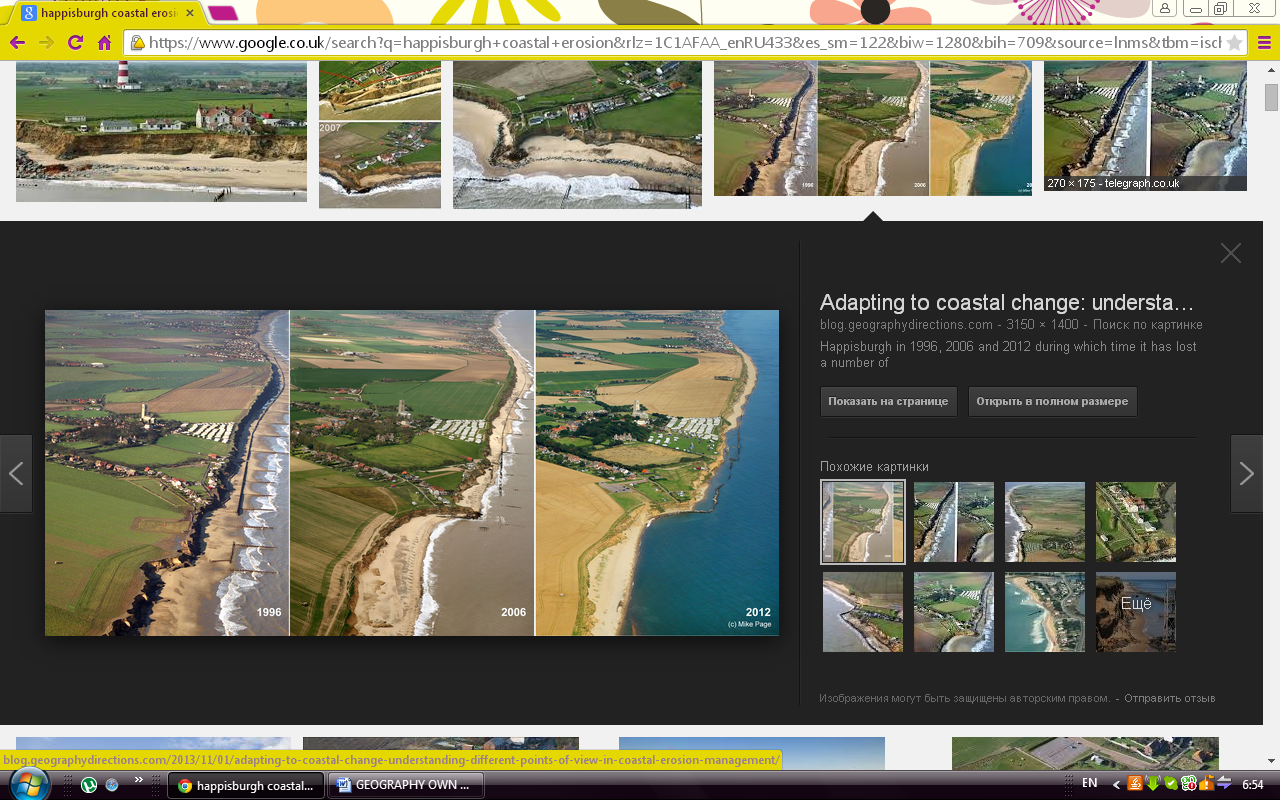Open the Windows Start orb
Viewport: 1280px width, 800px height.
(29, 785)
